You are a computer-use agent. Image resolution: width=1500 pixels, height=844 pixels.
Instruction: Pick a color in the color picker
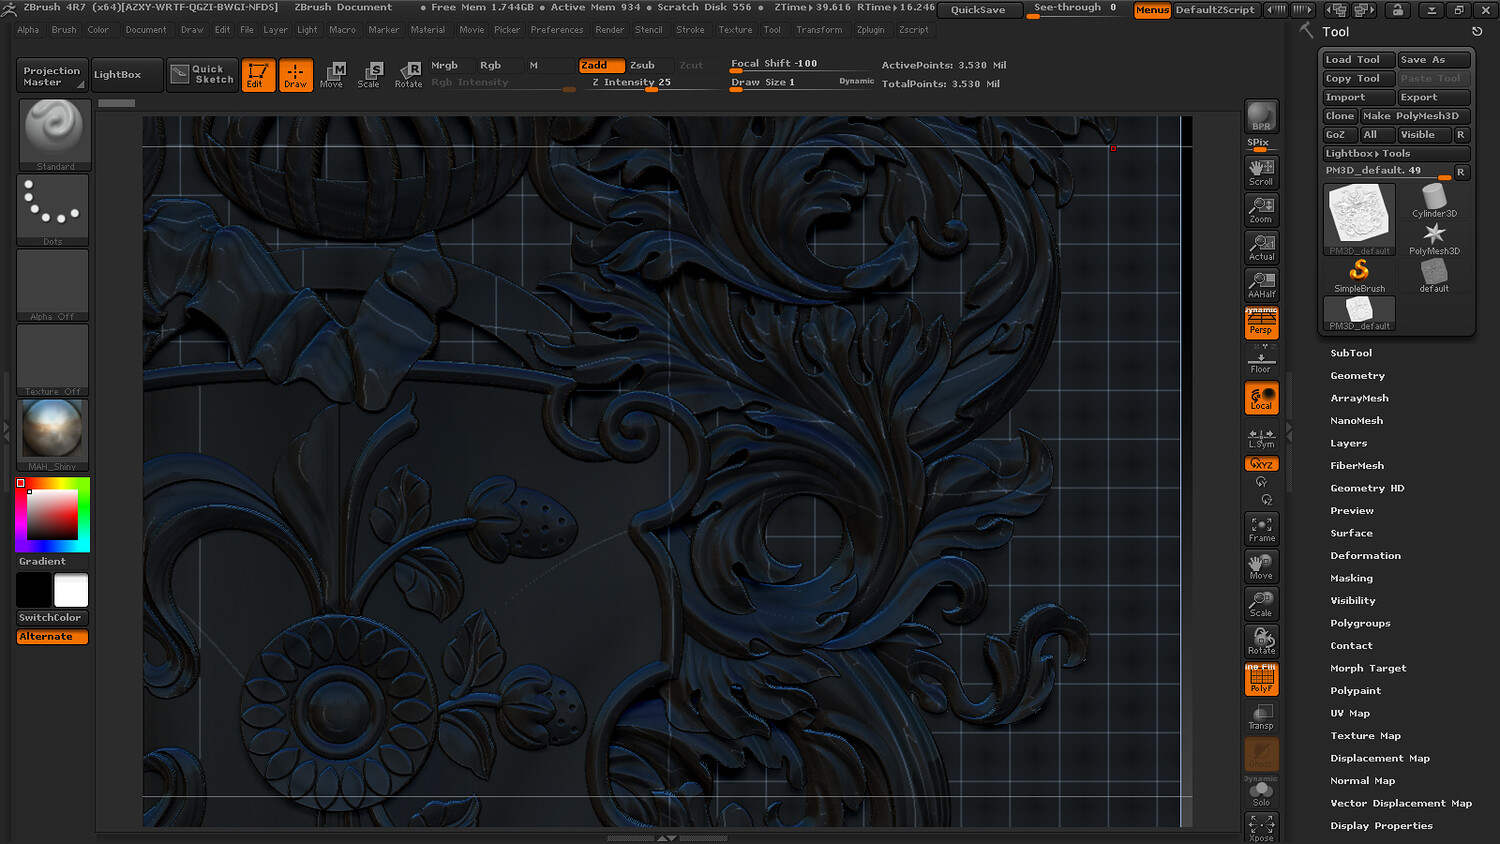coord(53,515)
